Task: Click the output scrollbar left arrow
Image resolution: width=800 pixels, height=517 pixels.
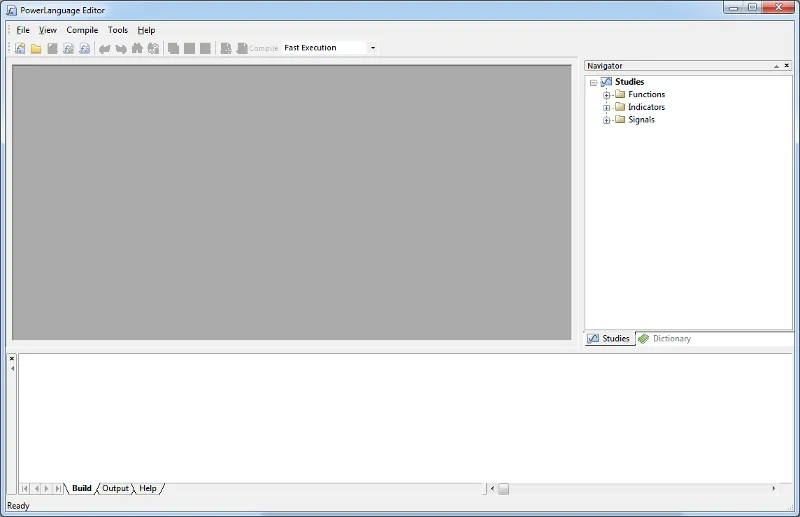Action: [x=492, y=489]
